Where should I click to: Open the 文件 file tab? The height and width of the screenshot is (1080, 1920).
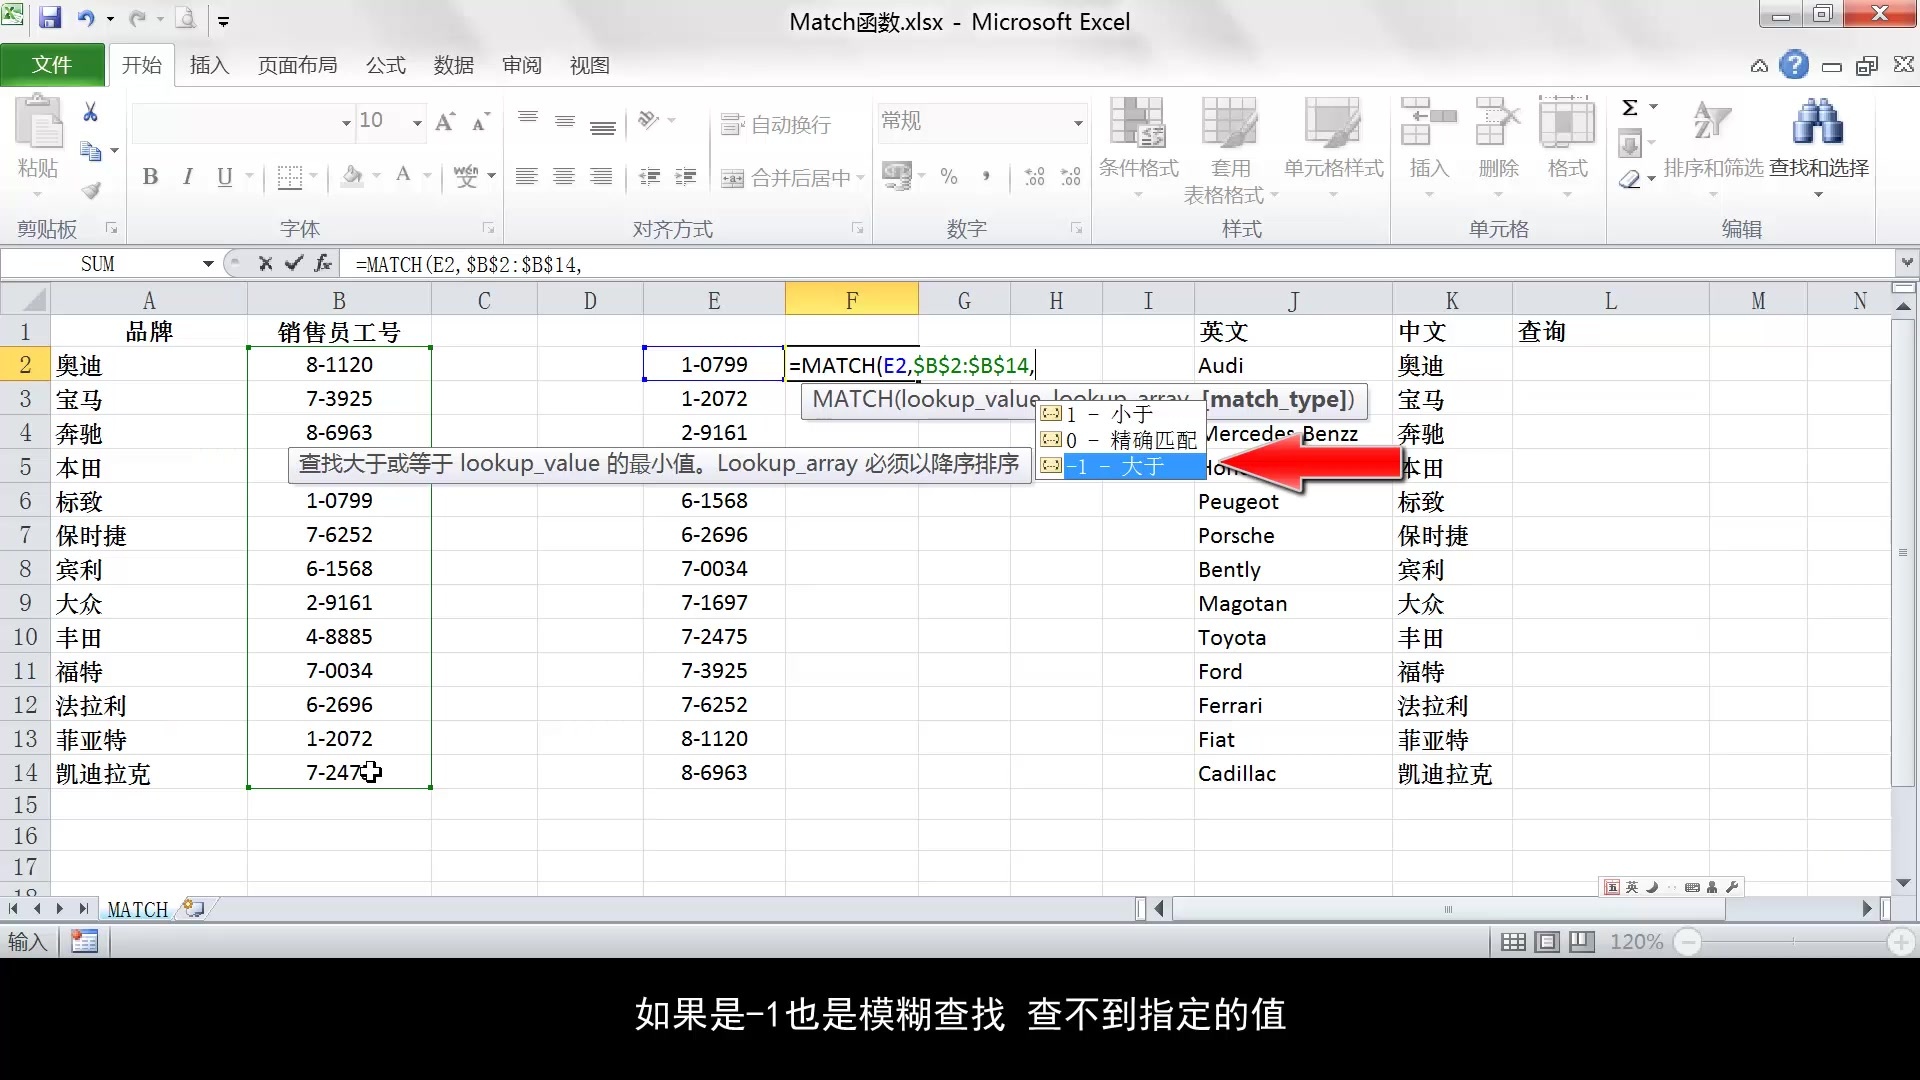point(52,65)
